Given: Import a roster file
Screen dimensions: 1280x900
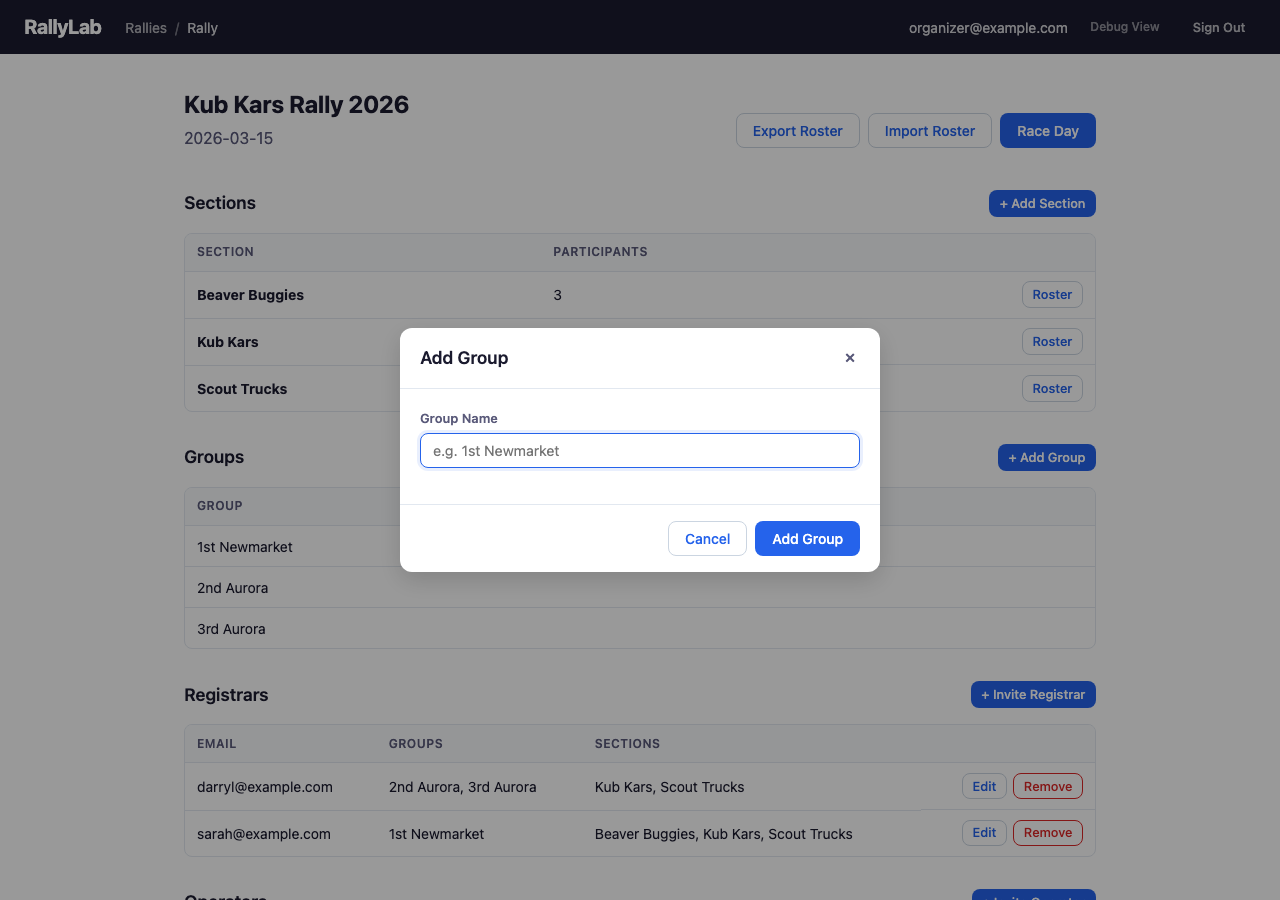Looking at the screenshot, I should 929,130.
